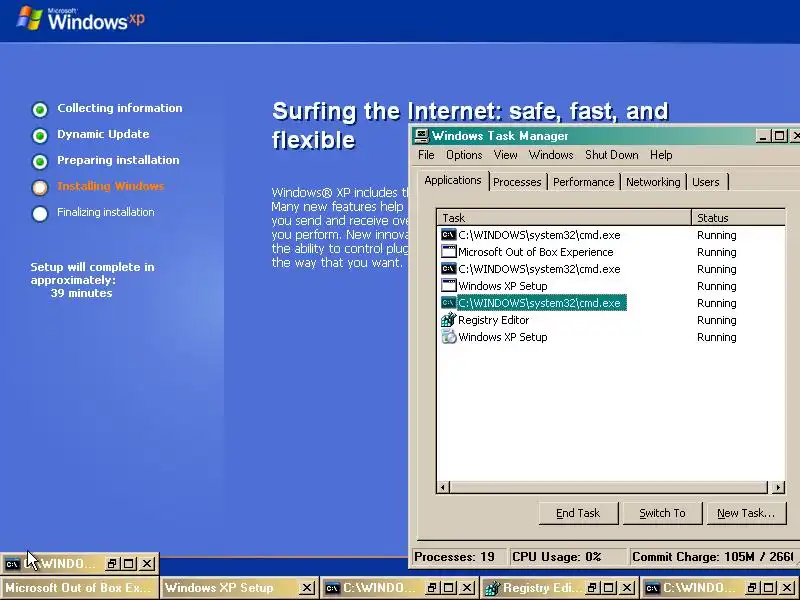Switch to the Performance tab
Screen dimensions: 800x600
pyautogui.click(x=584, y=182)
